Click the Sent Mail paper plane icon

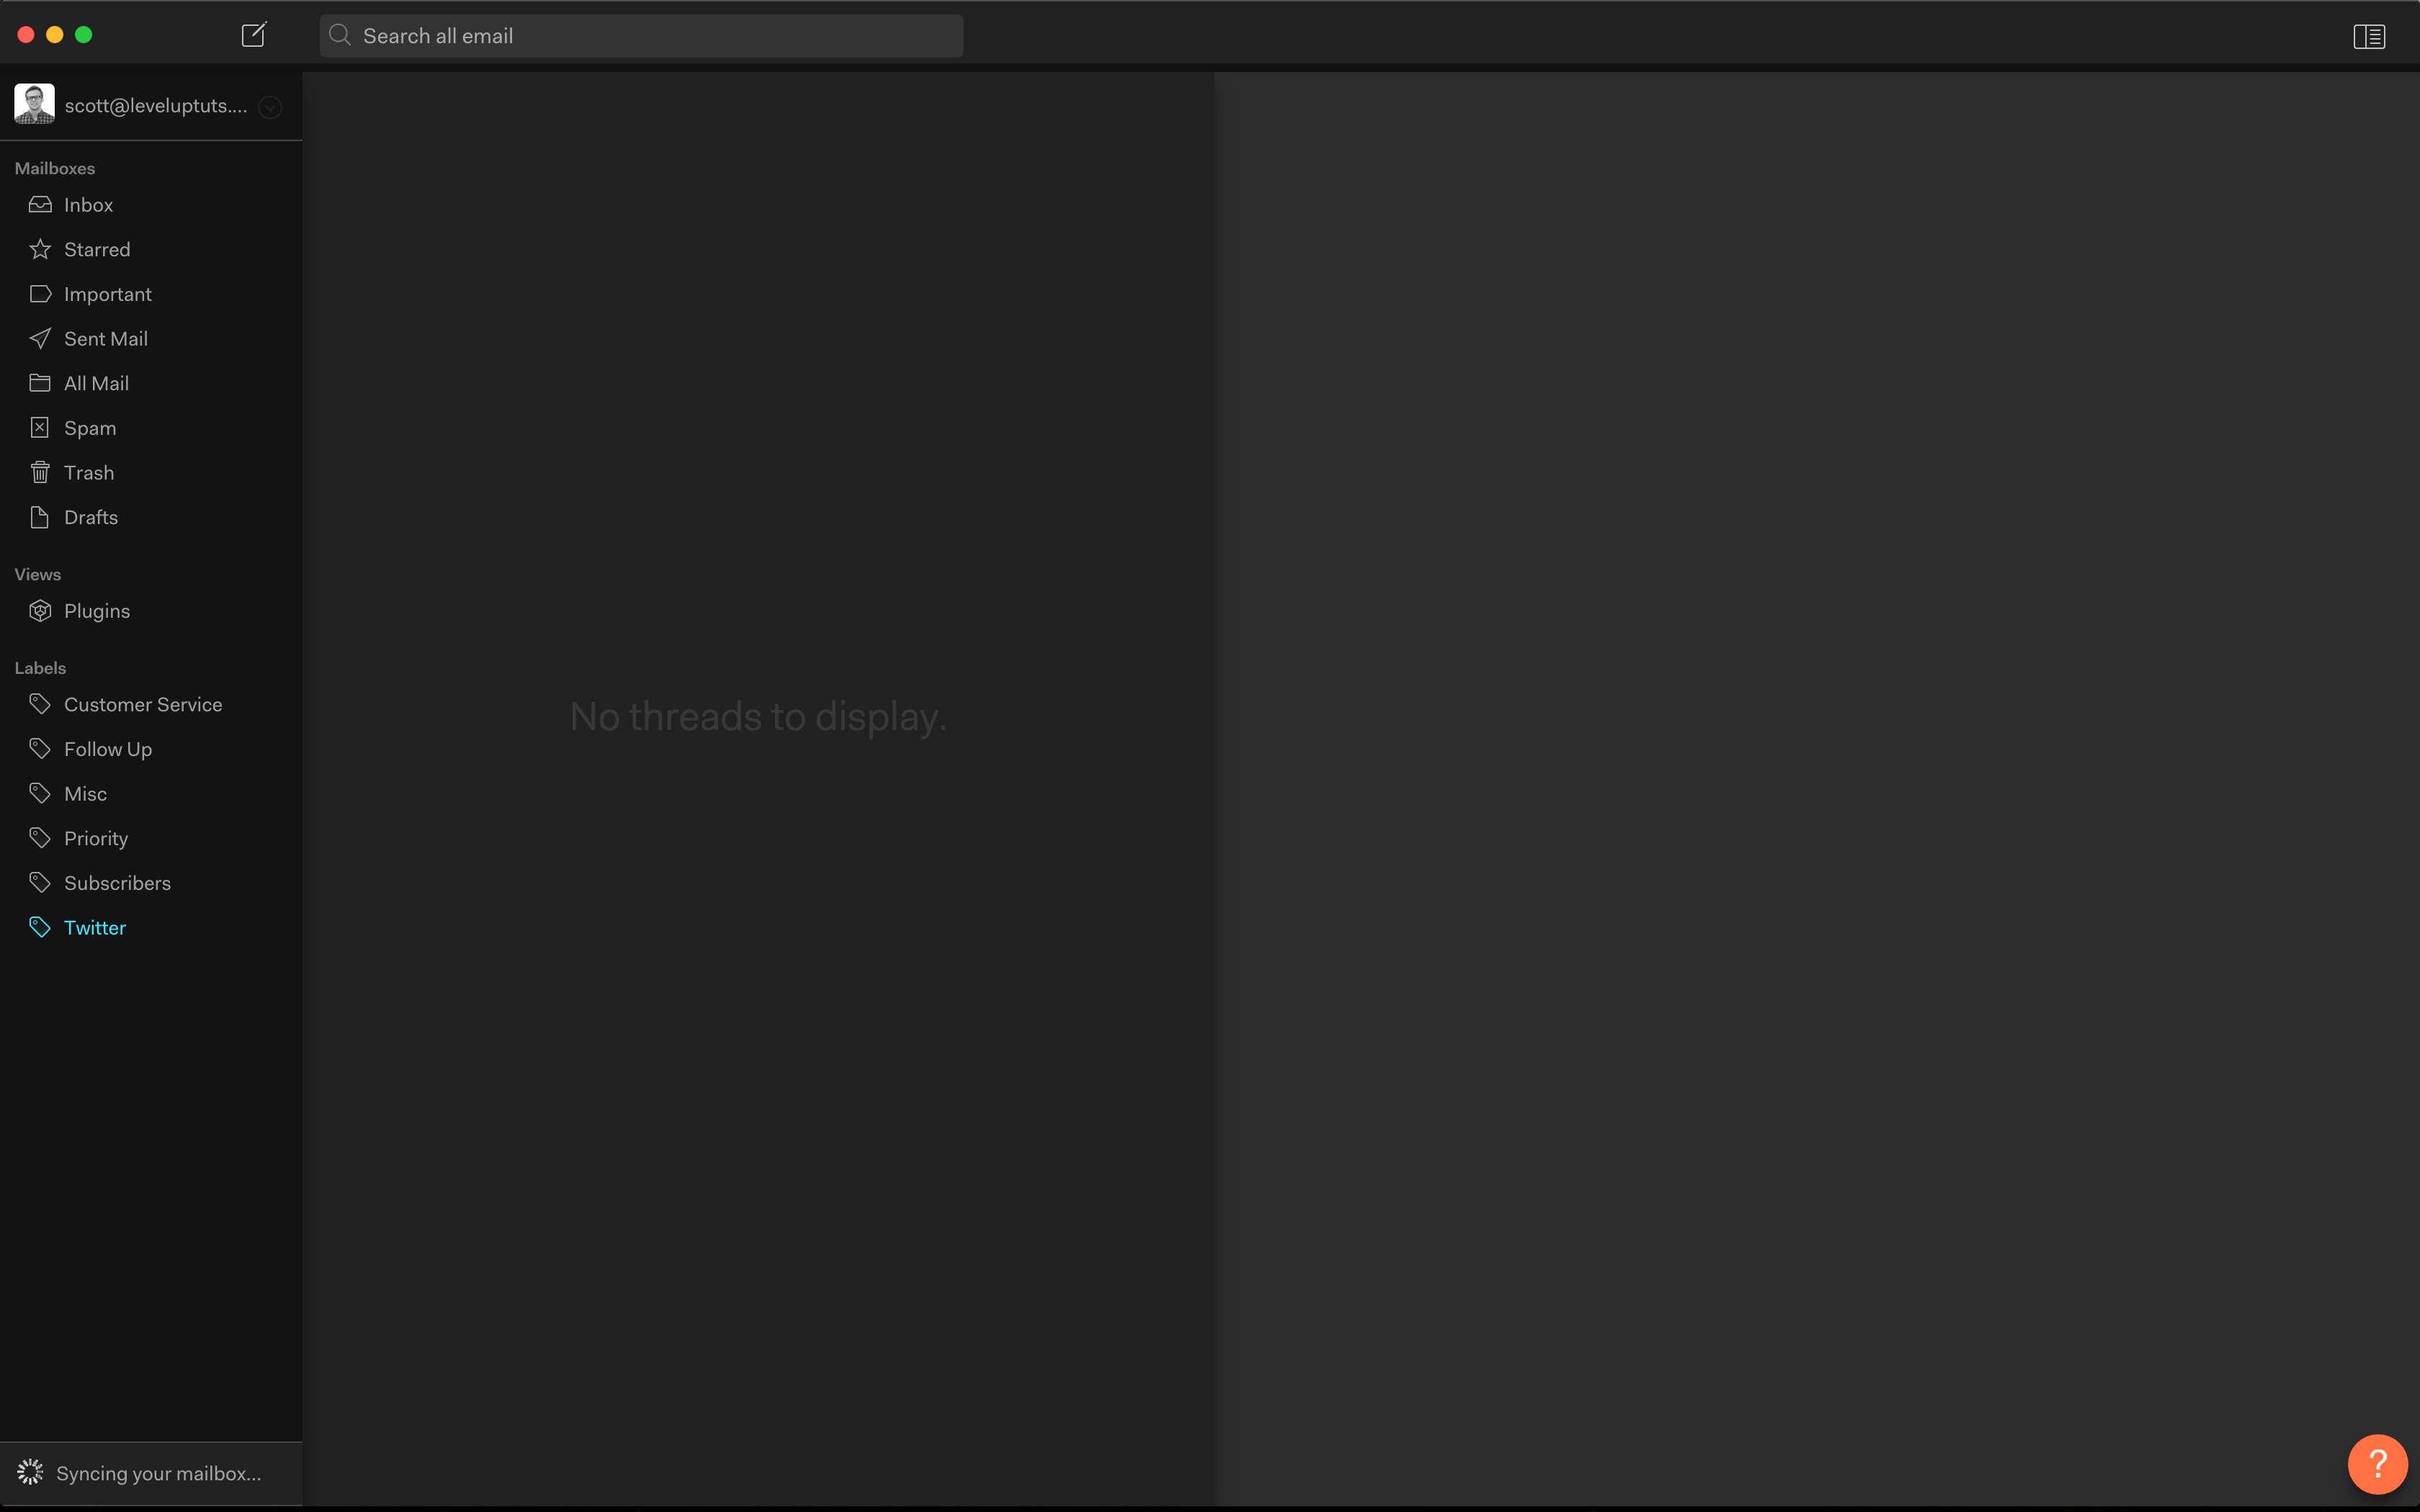[40, 339]
